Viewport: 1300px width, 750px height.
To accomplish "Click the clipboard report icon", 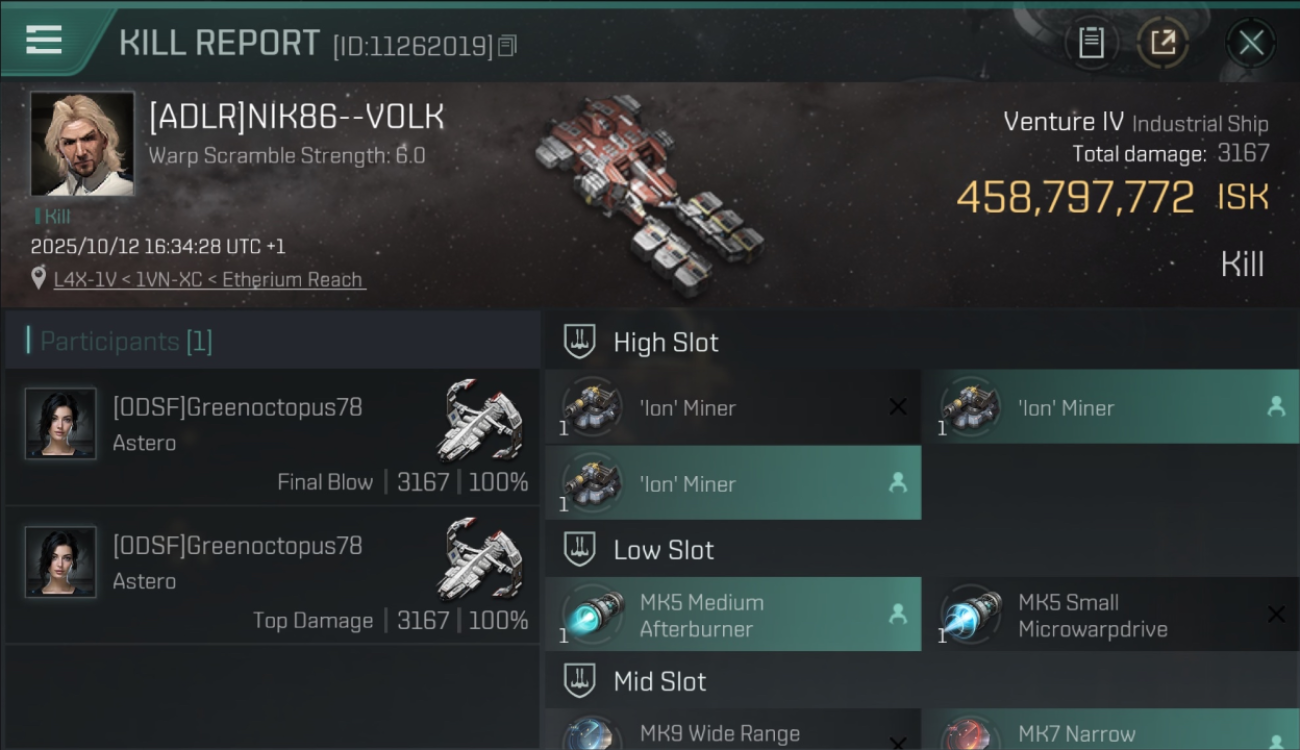I will click(x=1091, y=42).
